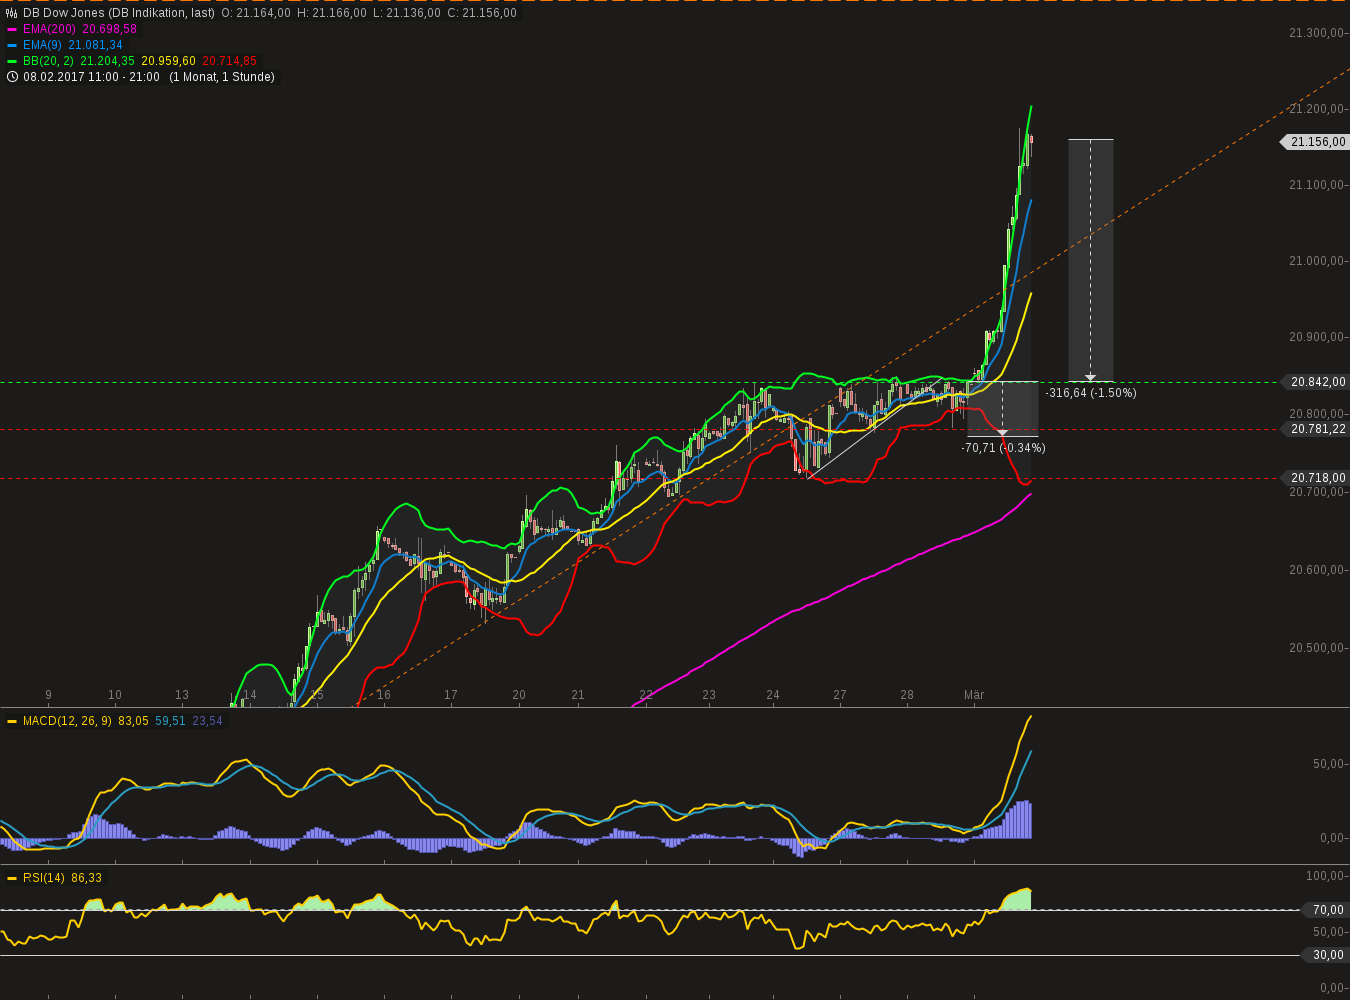
Task: Click the clock icon next to the date range
Action: pyautogui.click(x=12, y=76)
